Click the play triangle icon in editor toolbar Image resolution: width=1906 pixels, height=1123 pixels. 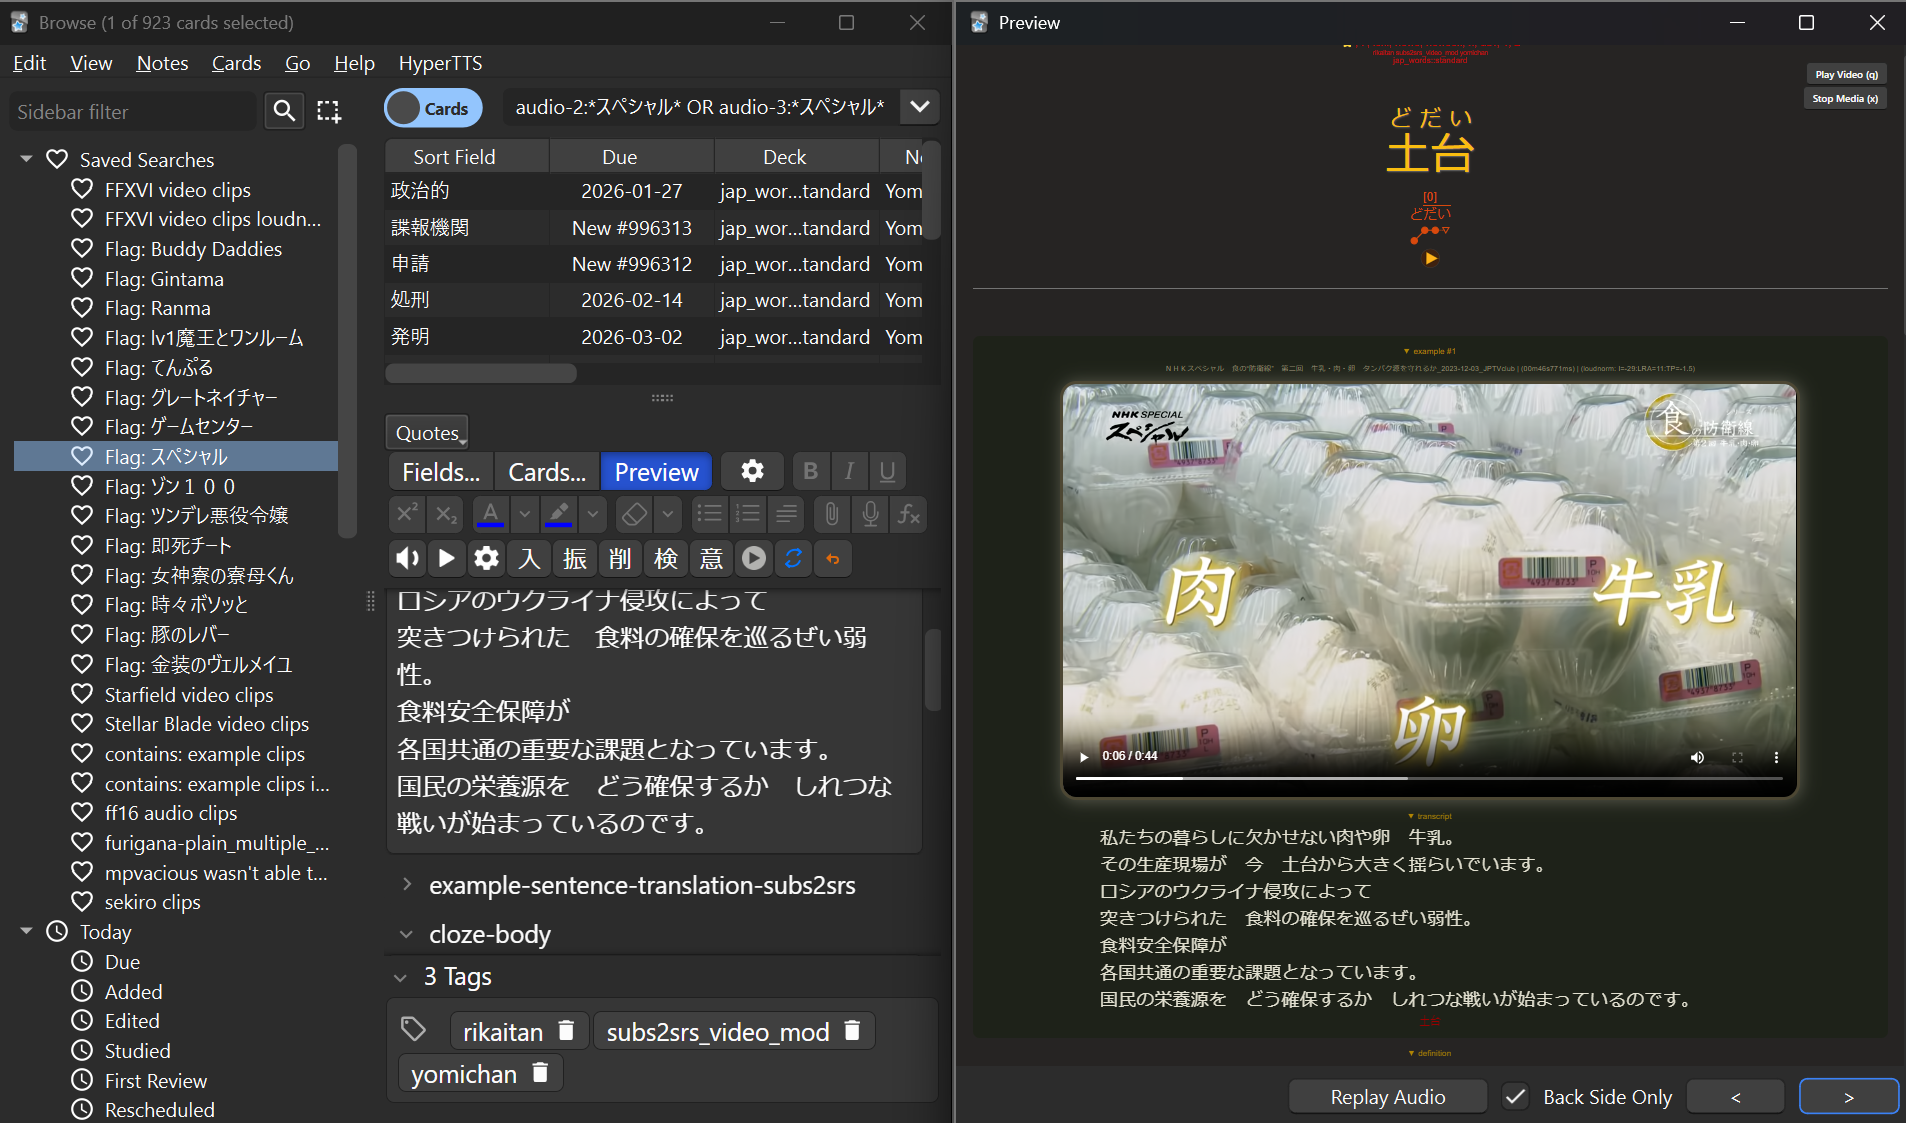(446, 558)
